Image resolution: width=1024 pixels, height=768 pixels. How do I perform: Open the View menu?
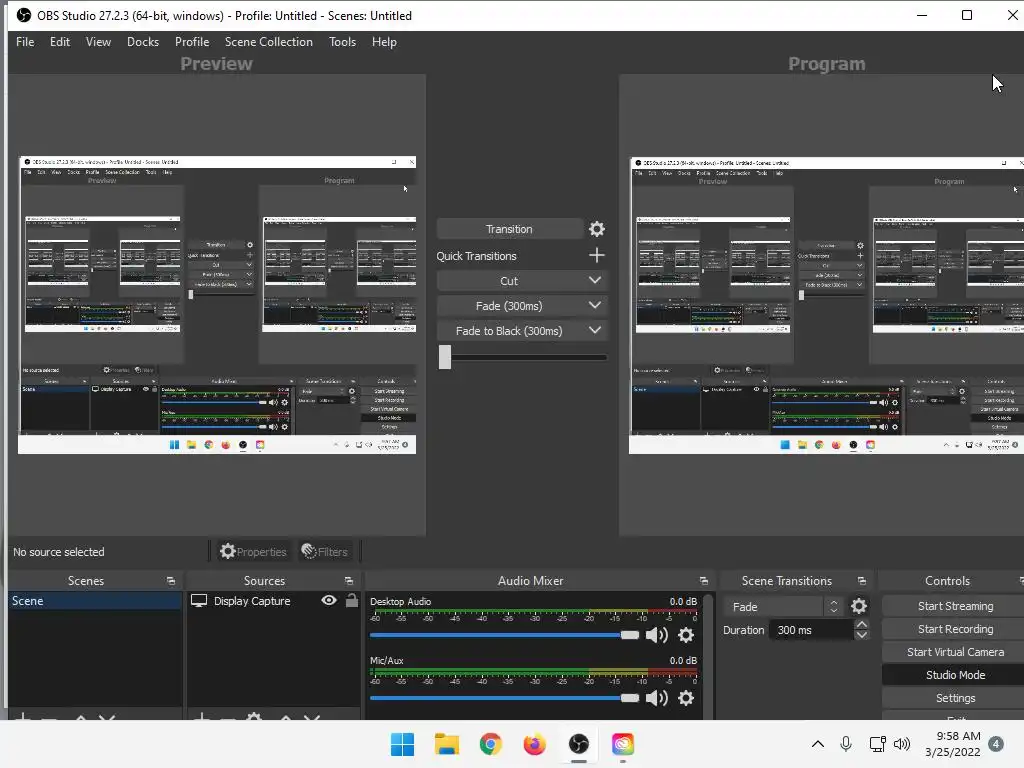(x=98, y=42)
